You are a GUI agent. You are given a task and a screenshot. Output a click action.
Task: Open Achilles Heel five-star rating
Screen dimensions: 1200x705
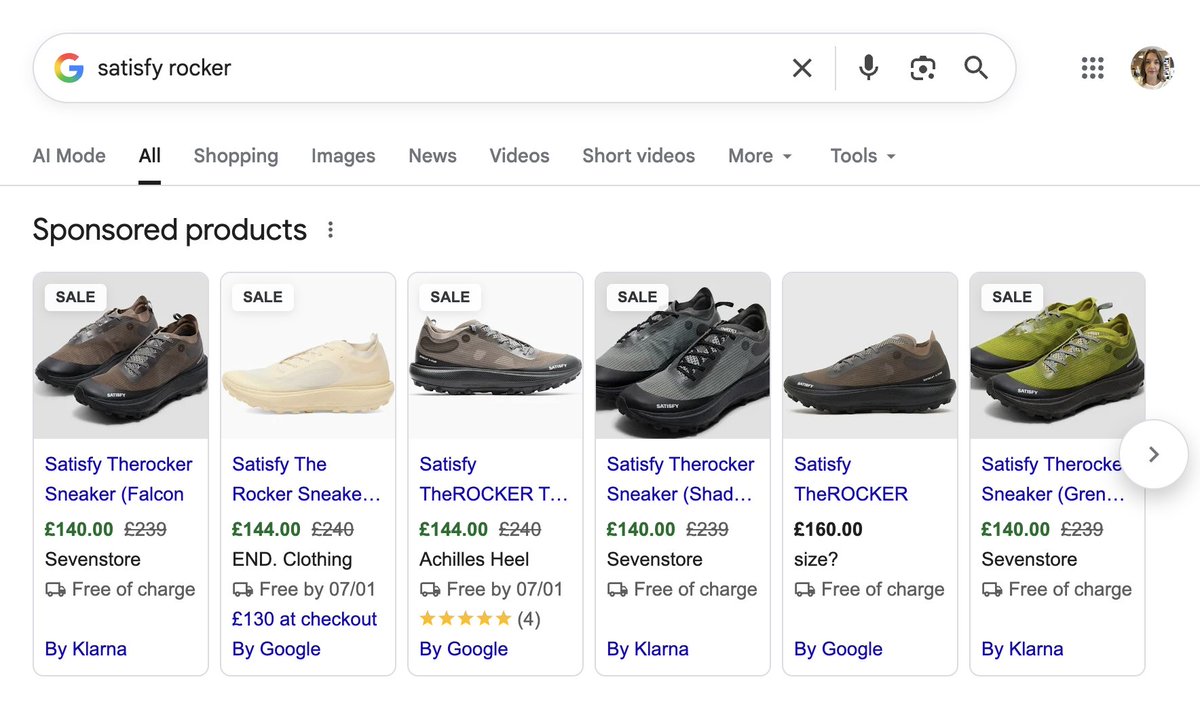pos(480,619)
